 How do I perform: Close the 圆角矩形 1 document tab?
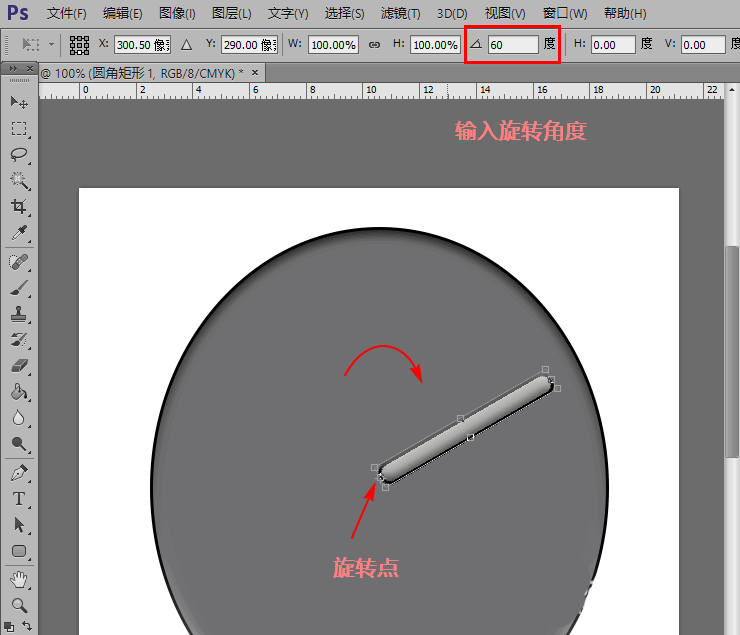pos(255,73)
